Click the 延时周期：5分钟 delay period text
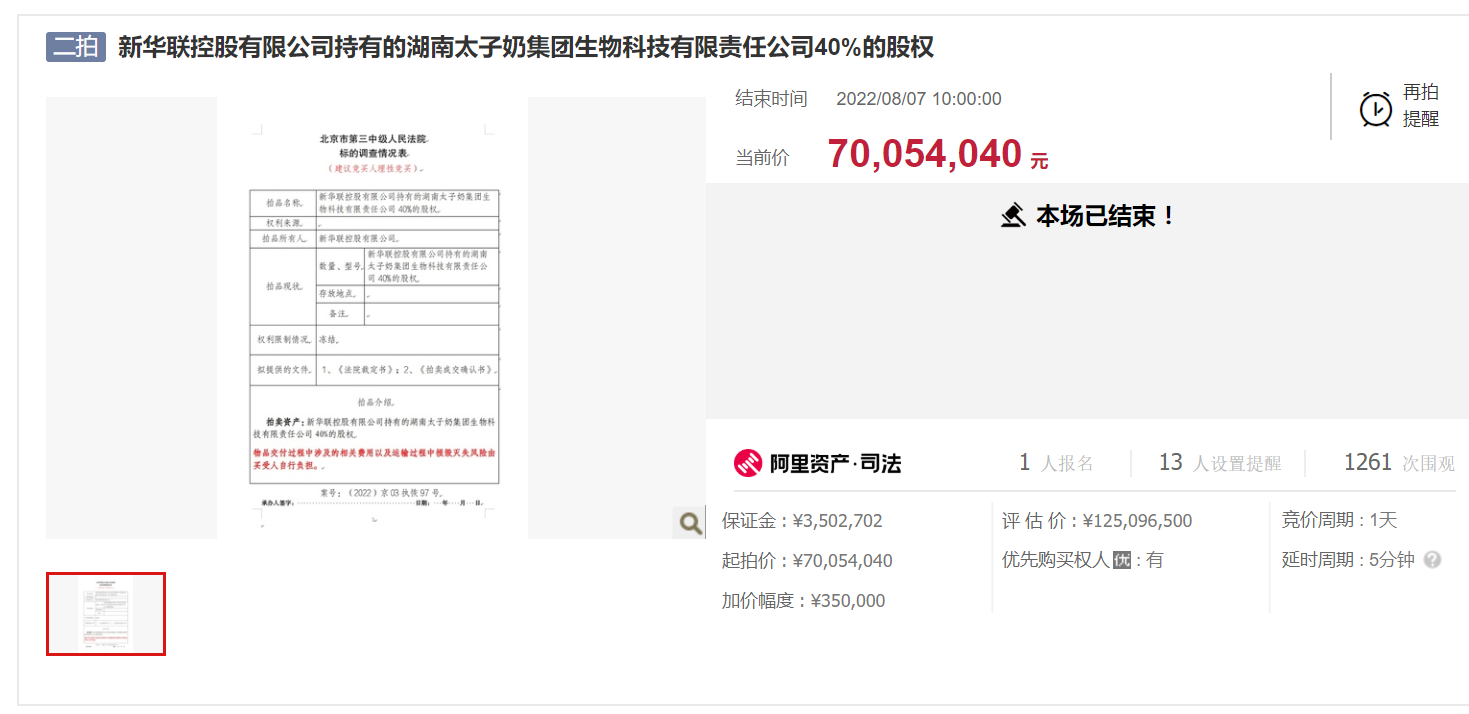Viewport: 1469px width, 714px height. point(1348,560)
